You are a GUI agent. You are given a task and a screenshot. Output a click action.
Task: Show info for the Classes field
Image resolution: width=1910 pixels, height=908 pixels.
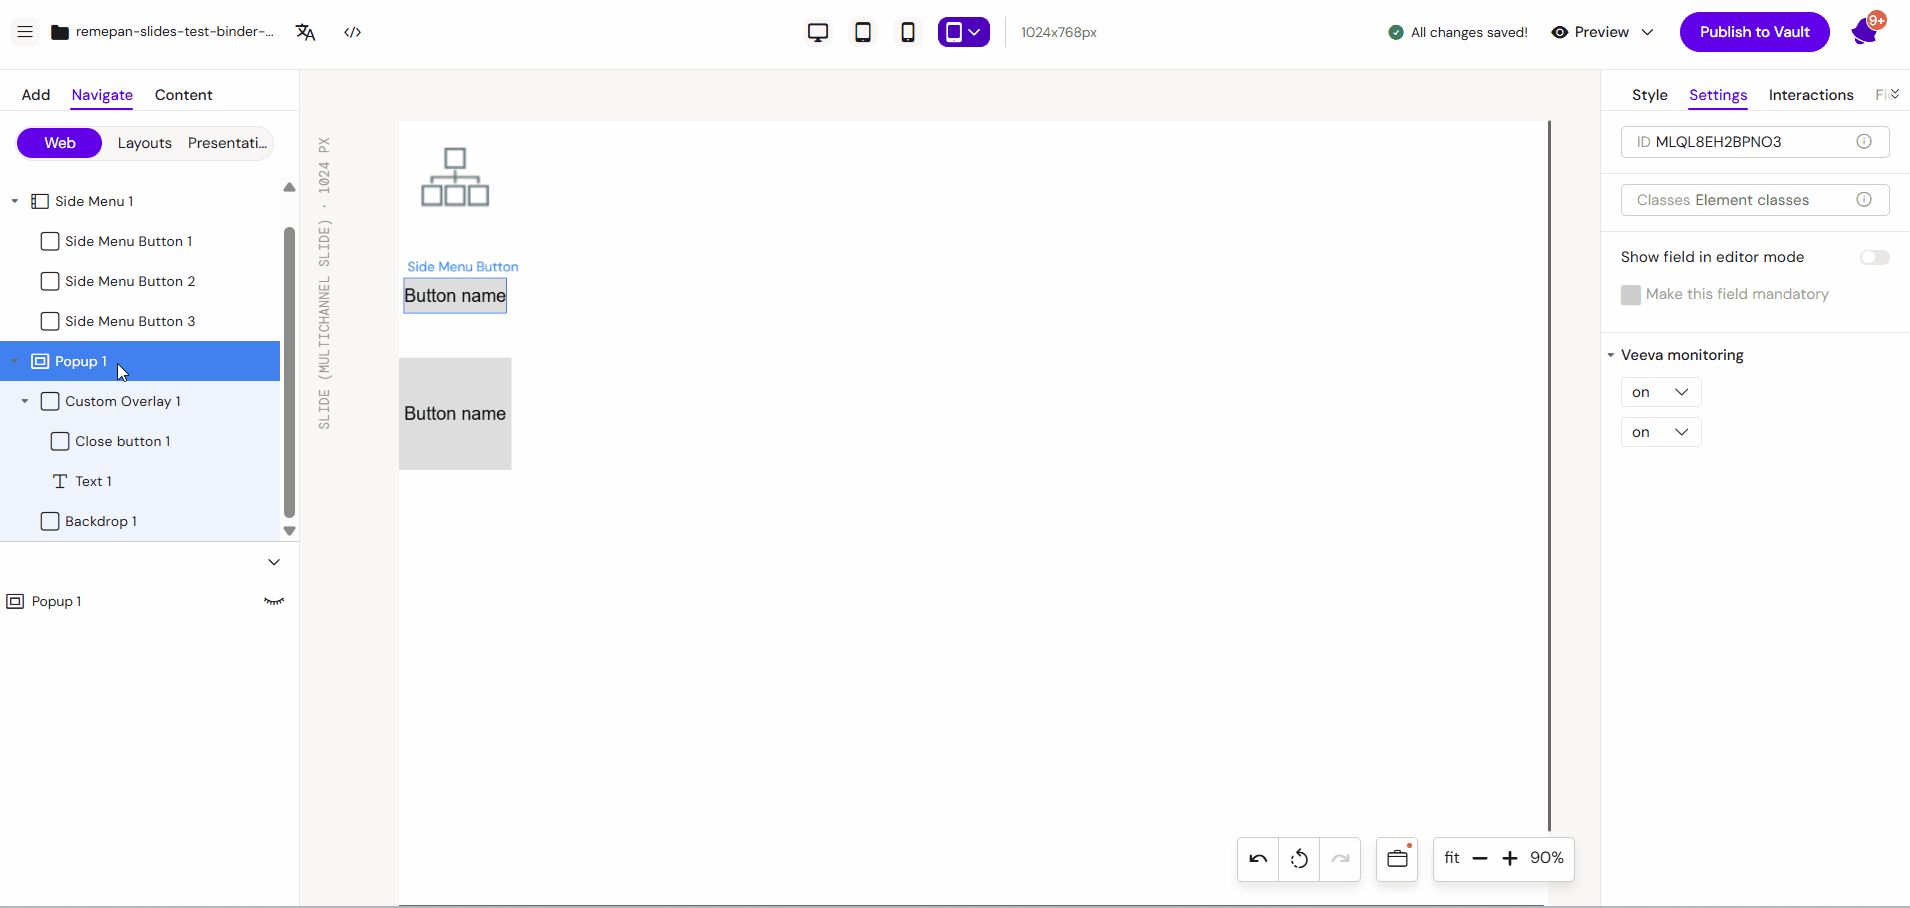(x=1864, y=200)
